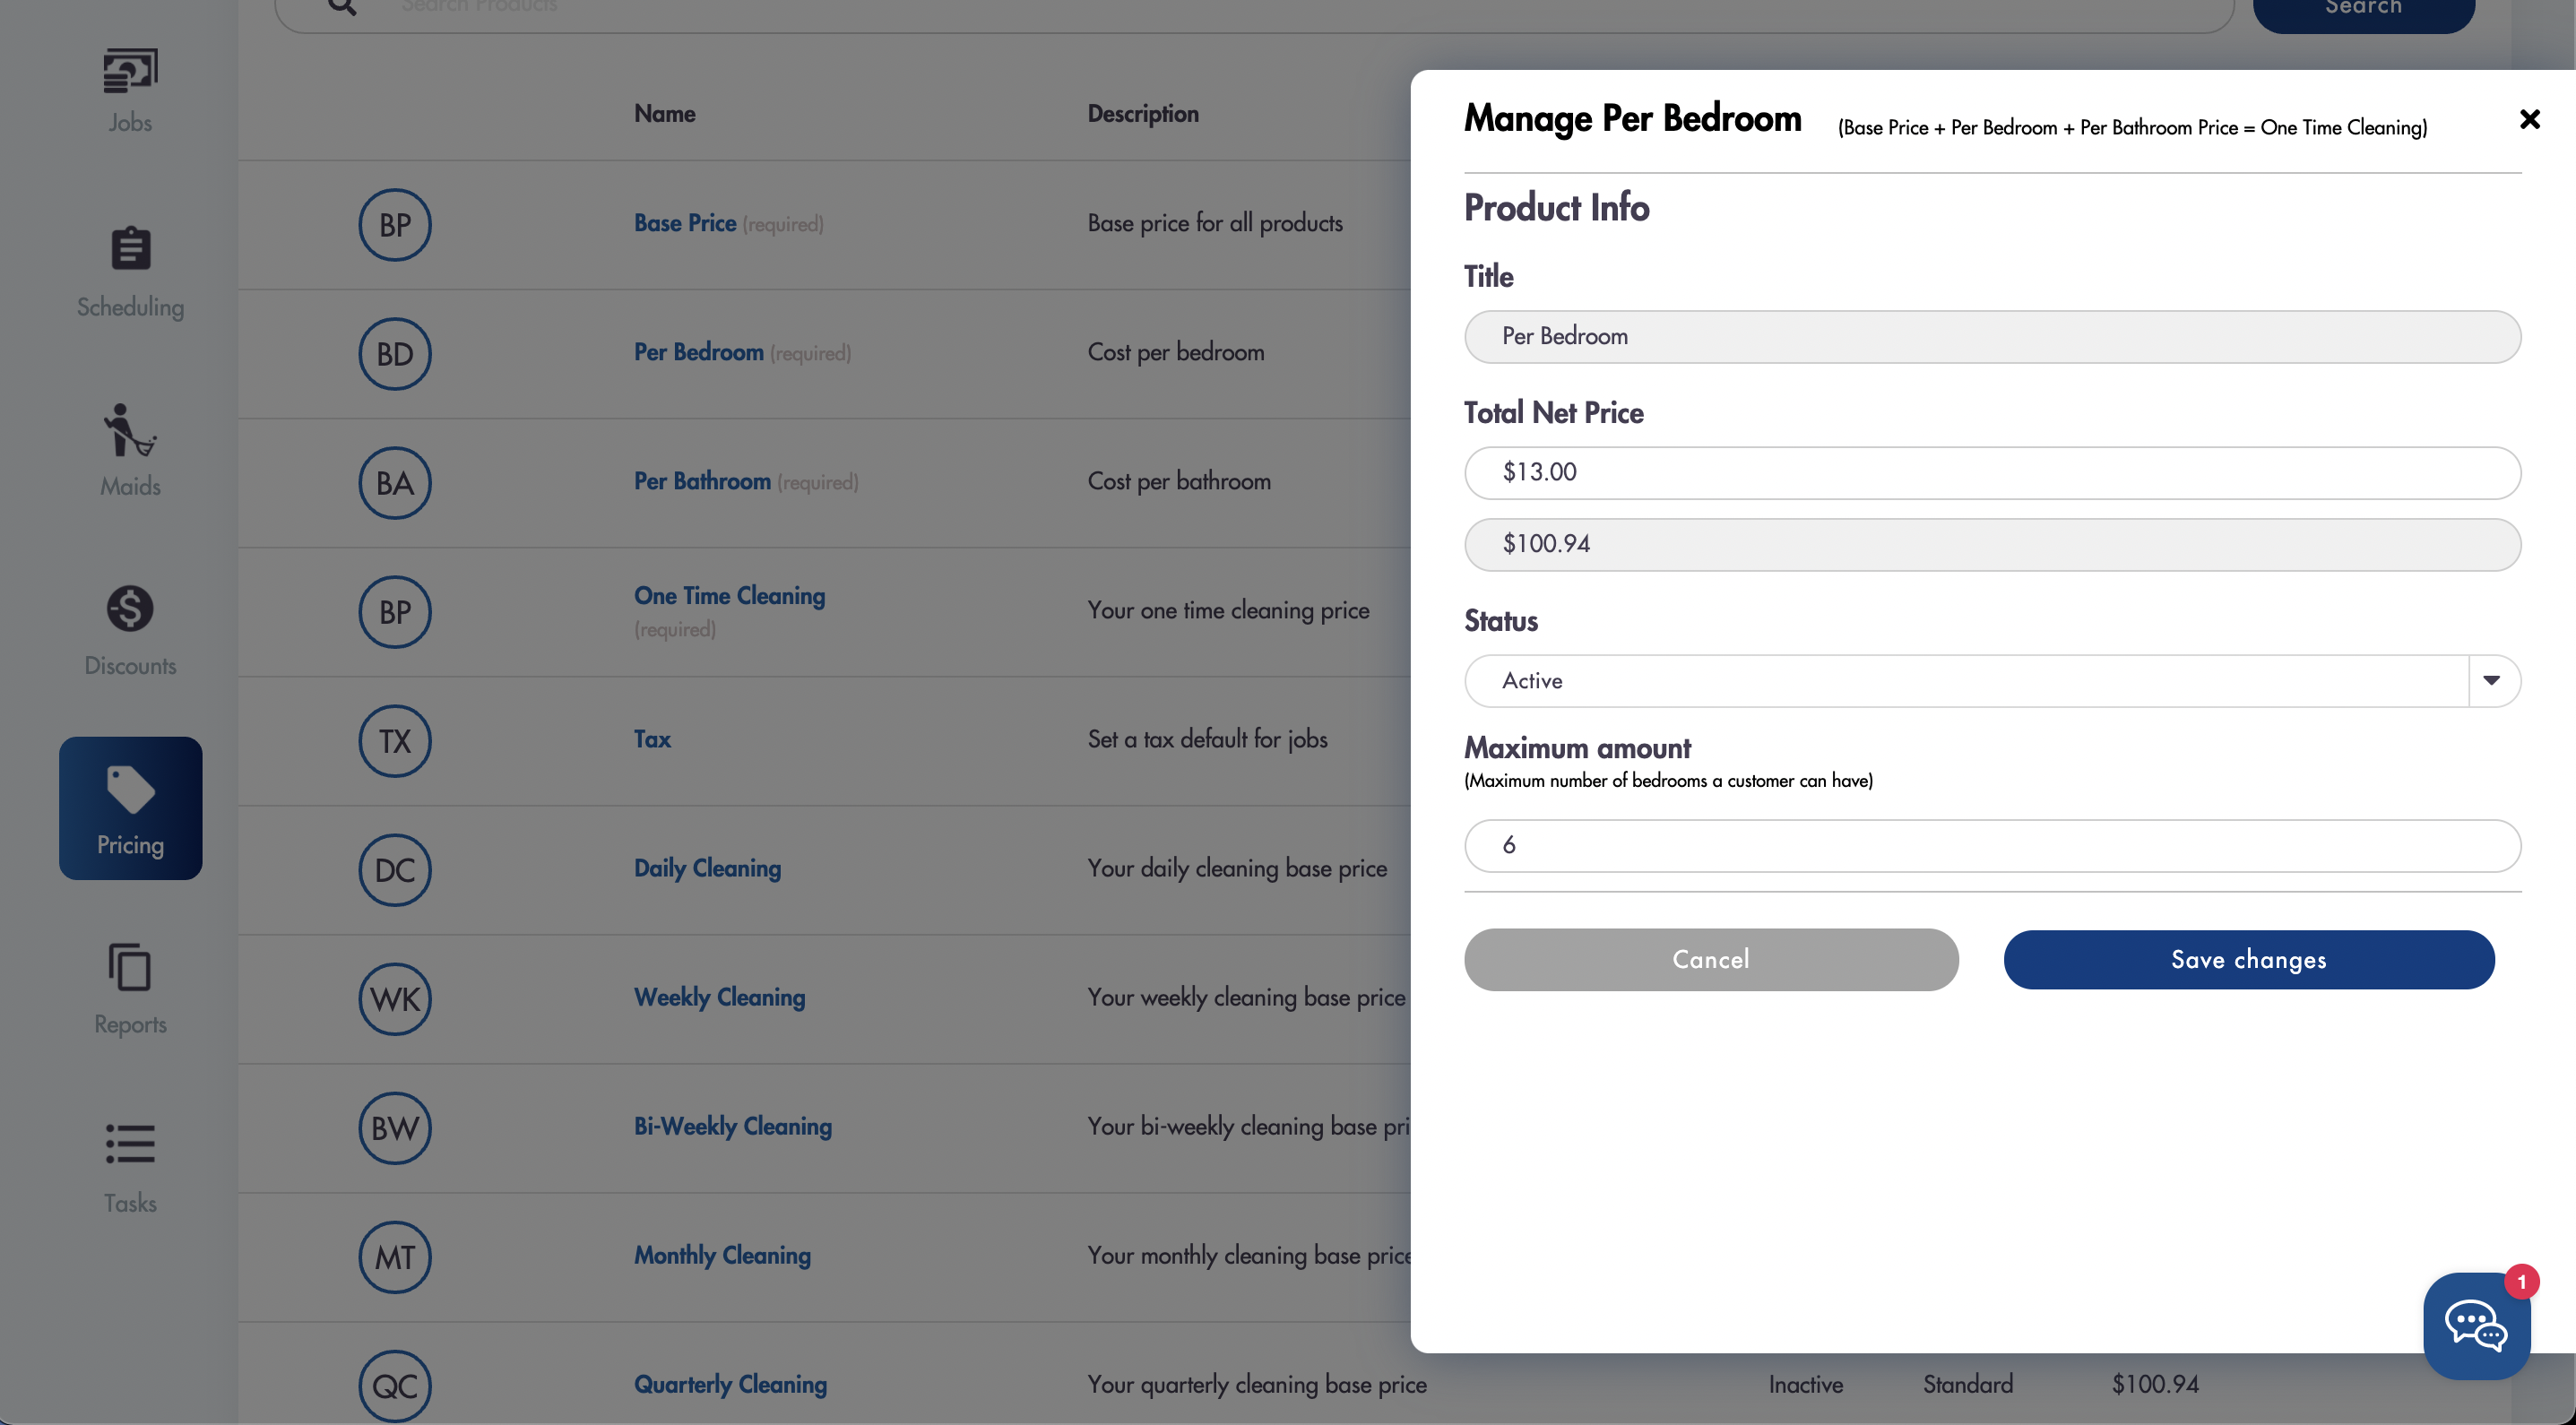Click 'Cost per bathroom' description
The image size is (2576, 1425).
pyautogui.click(x=1179, y=480)
